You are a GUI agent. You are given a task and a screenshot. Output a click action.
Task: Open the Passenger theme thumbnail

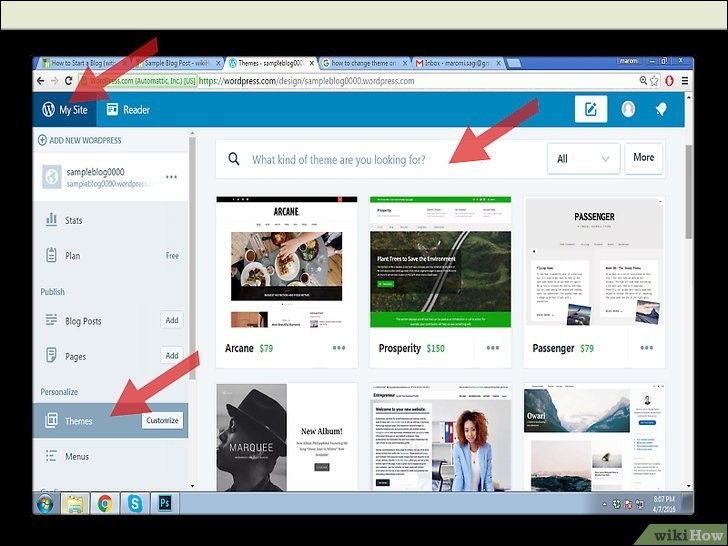(594, 262)
